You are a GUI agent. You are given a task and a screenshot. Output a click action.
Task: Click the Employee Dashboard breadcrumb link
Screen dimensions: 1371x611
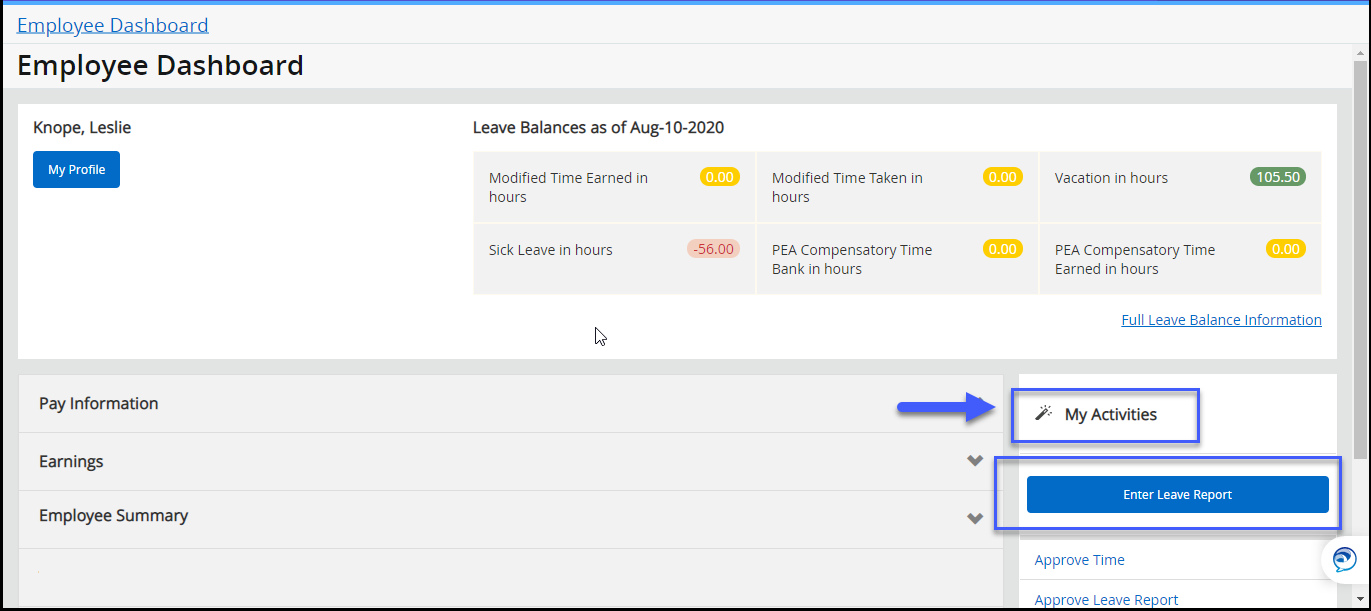click(112, 24)
